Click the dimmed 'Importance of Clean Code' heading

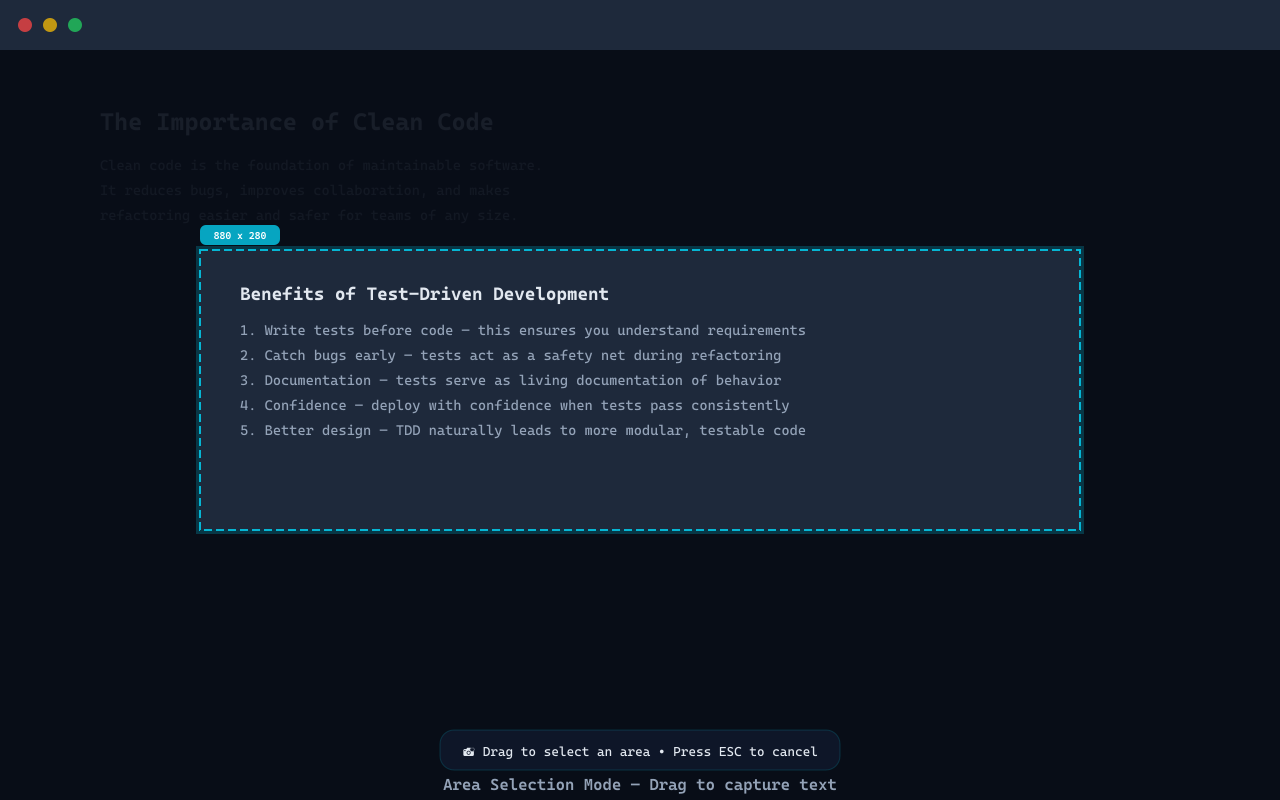point(297,122)
